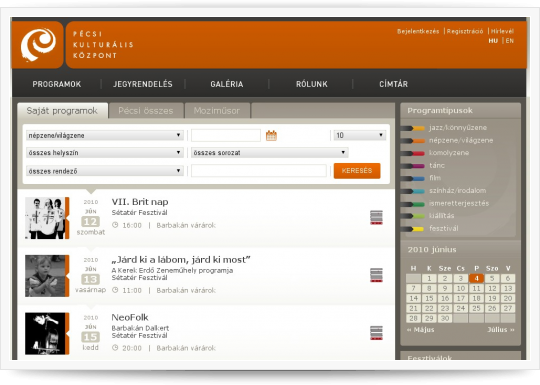540x385 pixels.
Task: Select the HU language link
Action: pyautogui.click(x=493, y=41)
